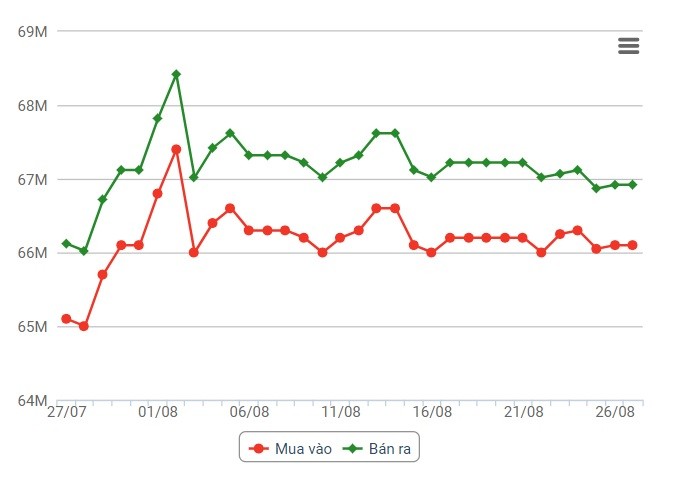Select the rightmost green Bán ra point

(x=633, y=185)
